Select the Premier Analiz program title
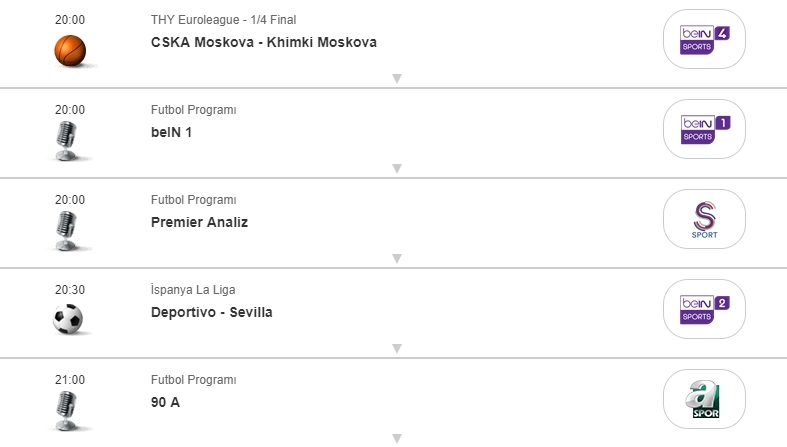 (x=199, y=222)
